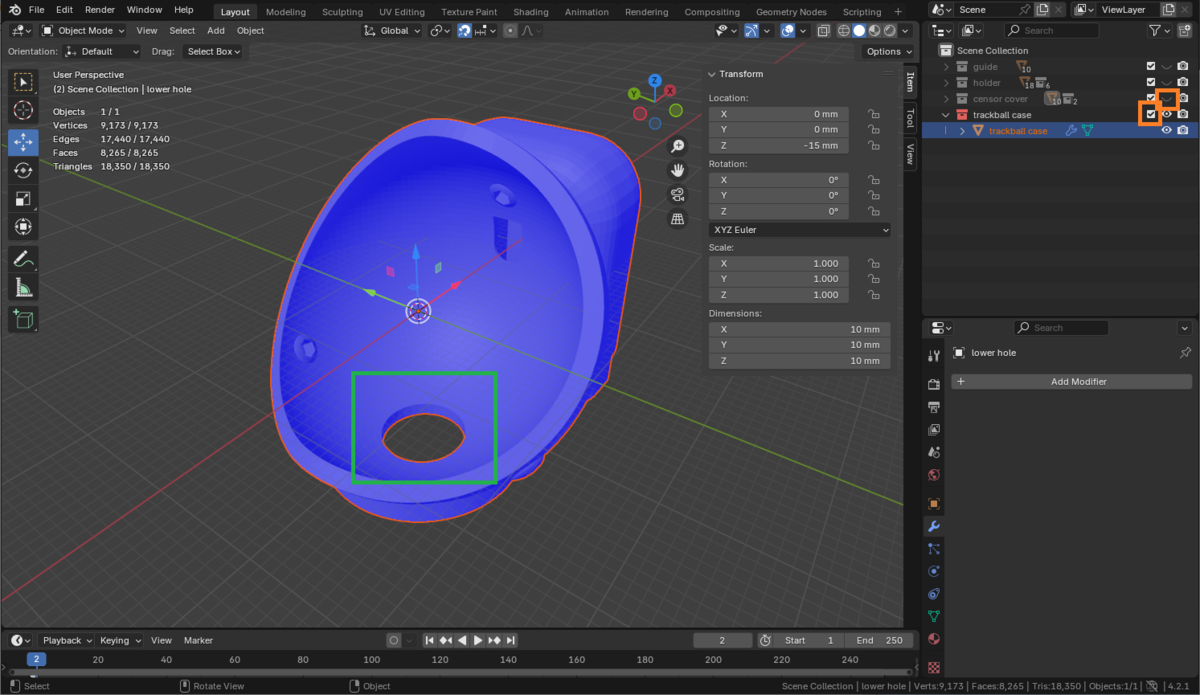Click the pan view hand icon

(x=678, y=171)
